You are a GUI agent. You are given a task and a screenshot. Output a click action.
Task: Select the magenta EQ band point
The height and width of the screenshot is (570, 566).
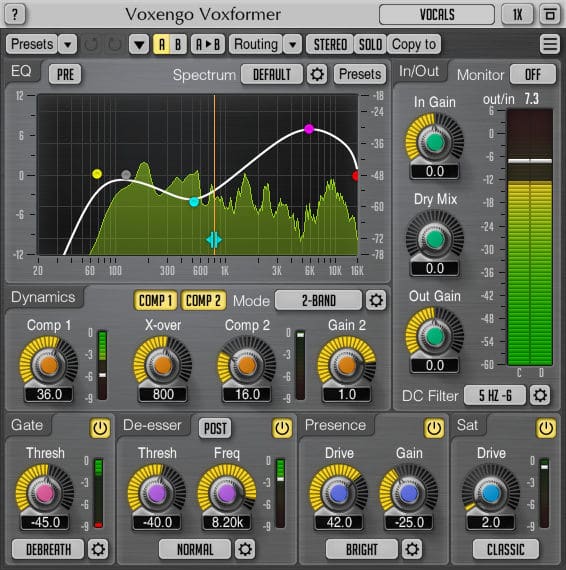pos(309,129)
